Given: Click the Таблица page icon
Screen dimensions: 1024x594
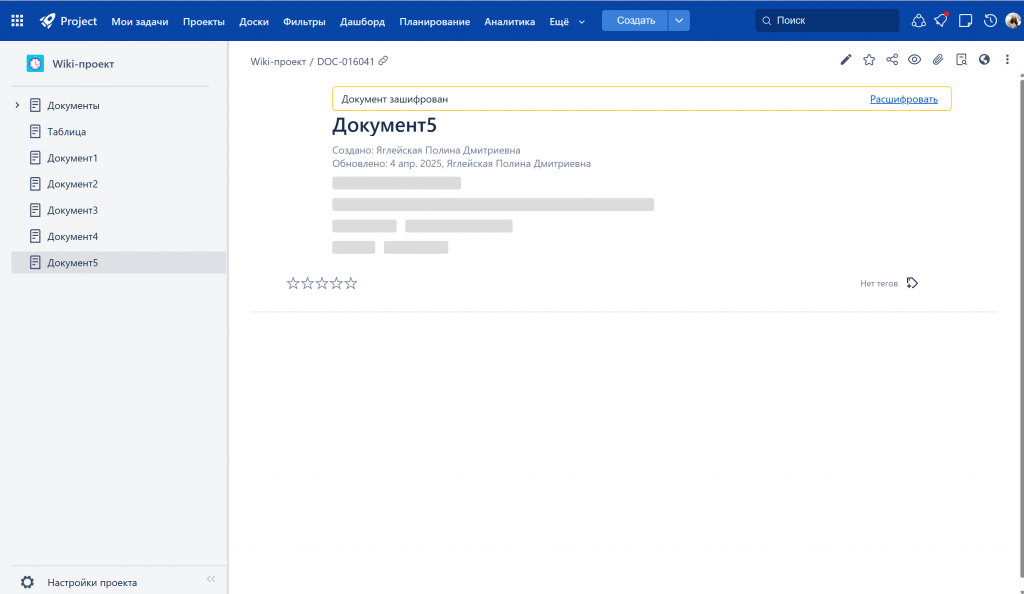Looking at the screenshot, I should click(35, 131).
